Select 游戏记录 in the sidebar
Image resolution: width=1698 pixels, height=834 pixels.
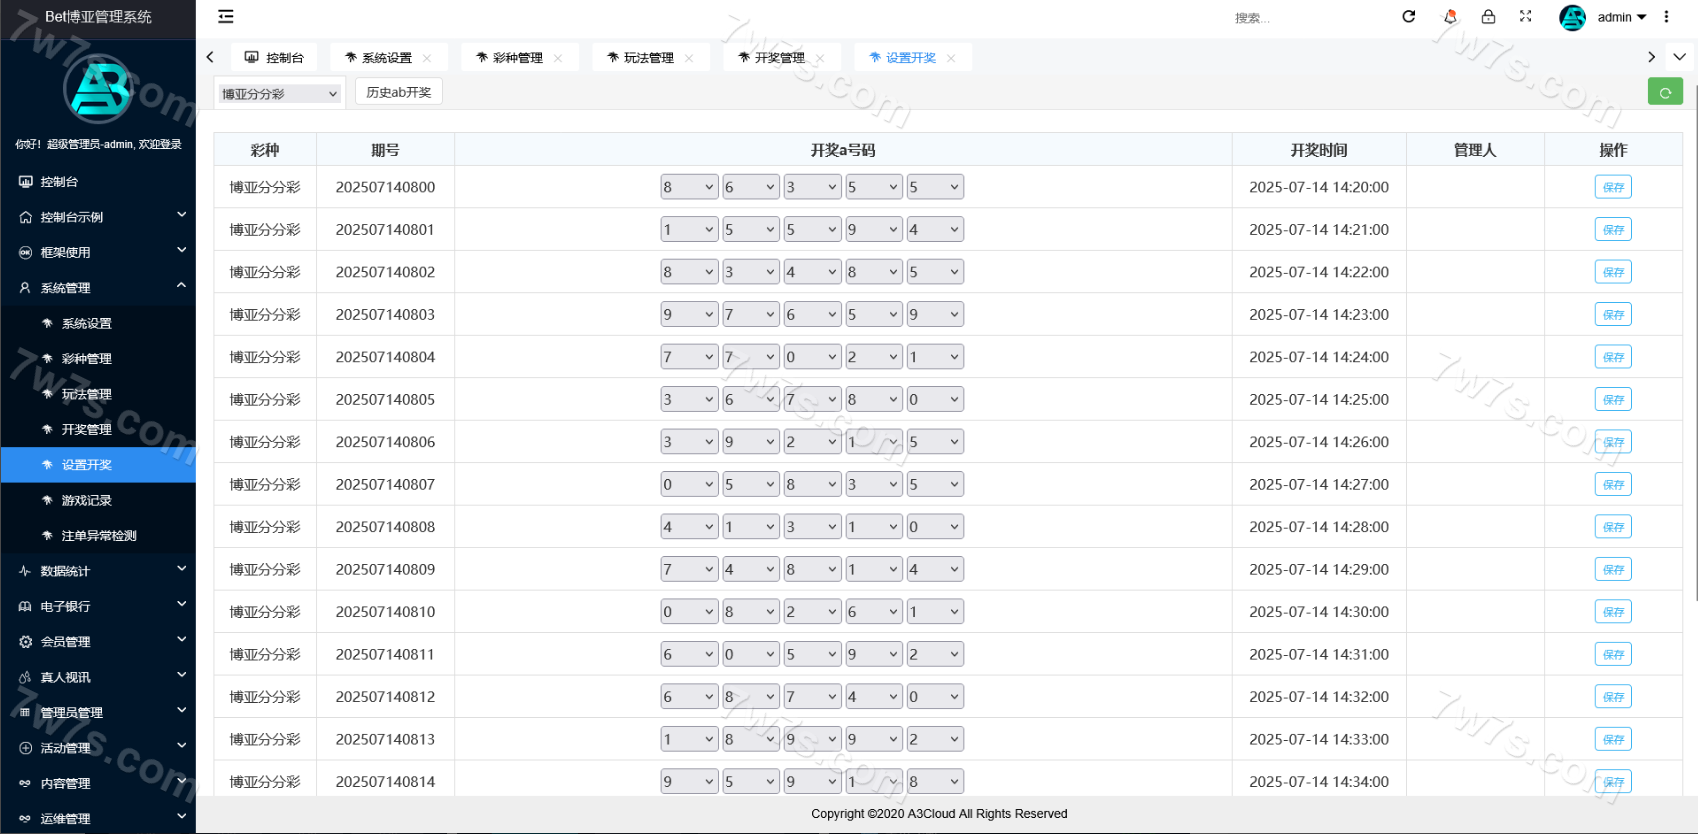[87, 500]
